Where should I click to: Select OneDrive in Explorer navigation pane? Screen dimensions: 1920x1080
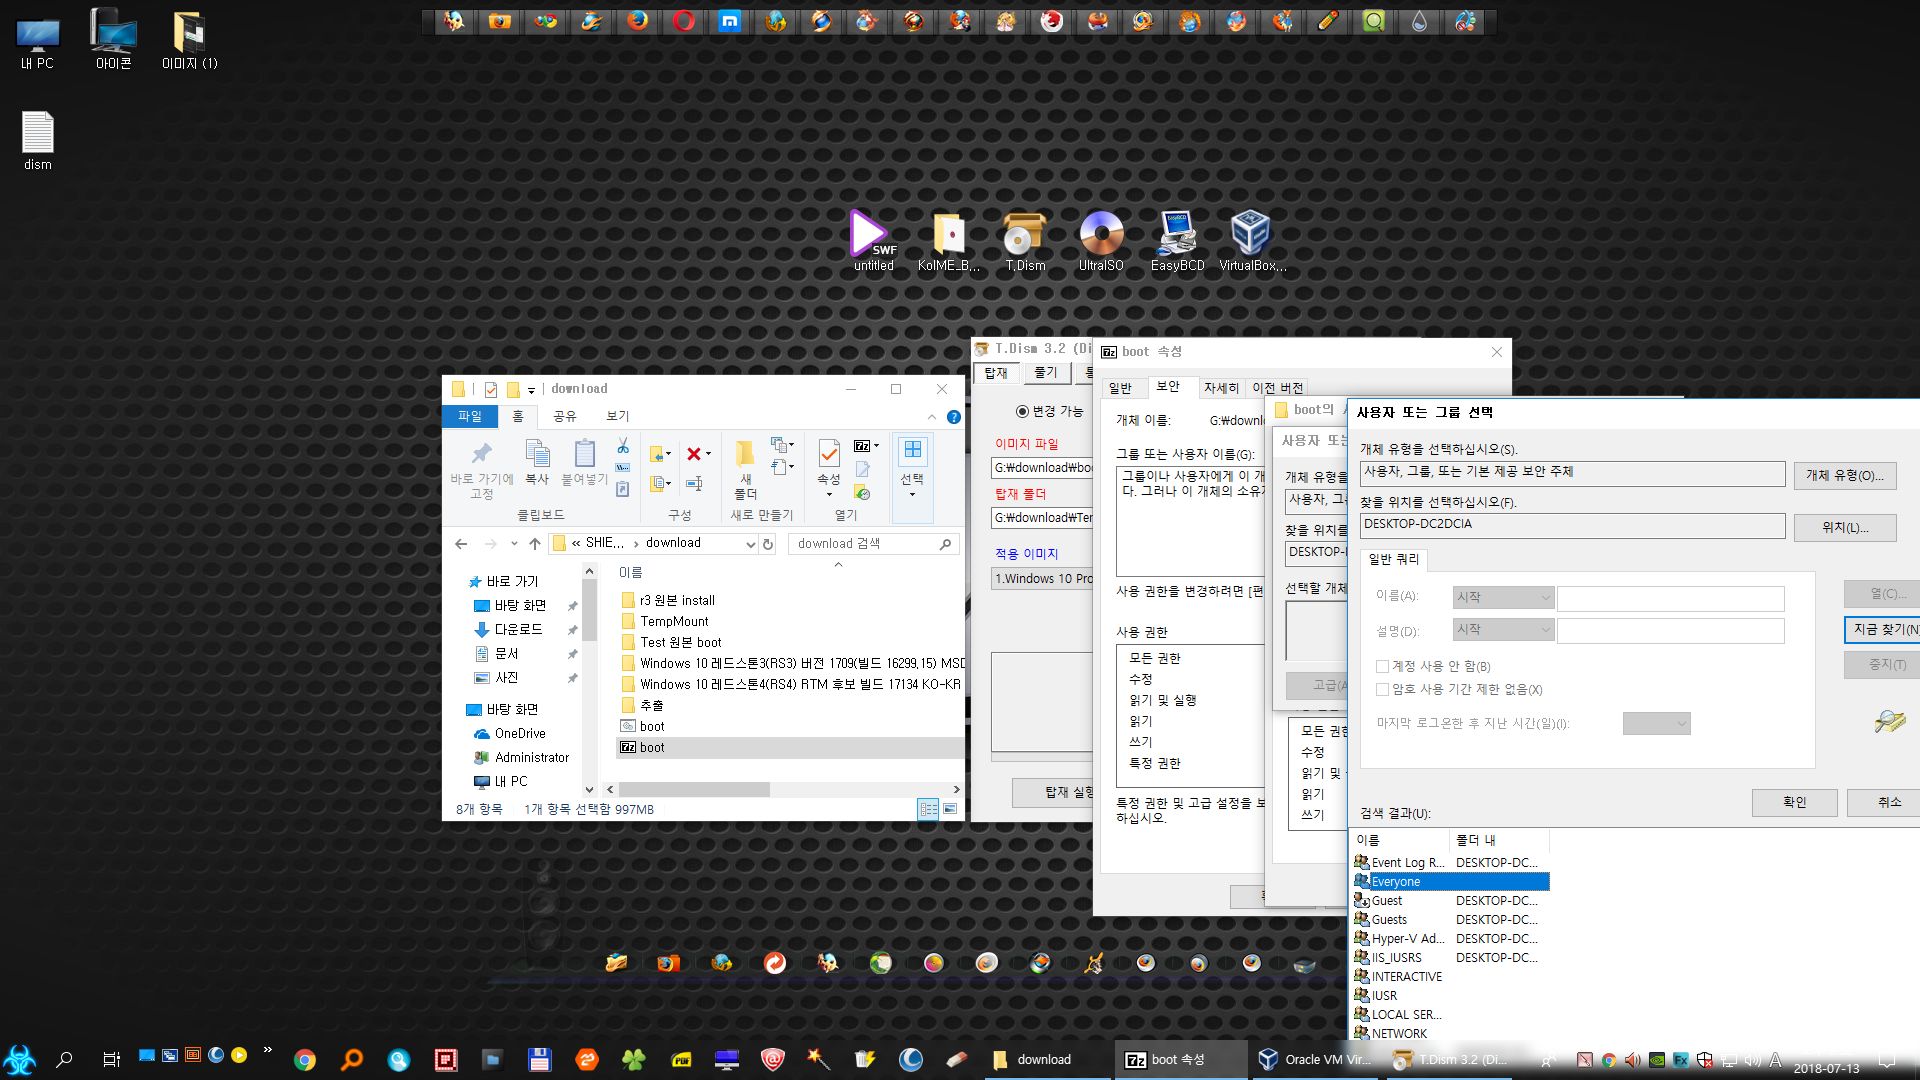(x=519, y=733)
